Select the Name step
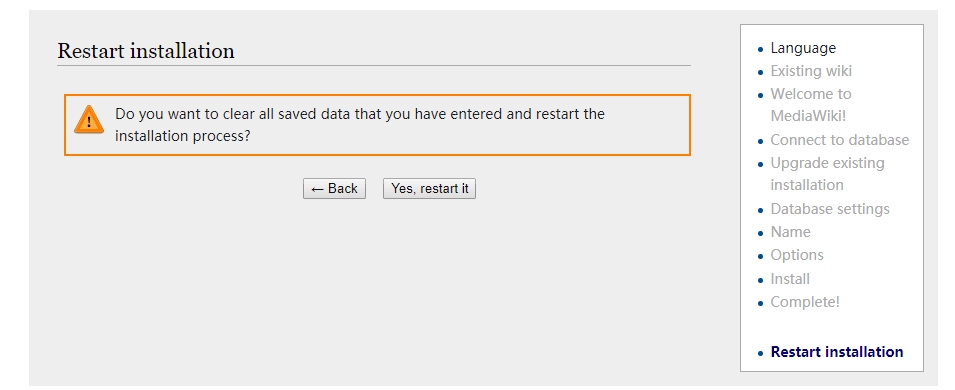The height and width of the screenshot is (390, 955). tap(790, 232)
